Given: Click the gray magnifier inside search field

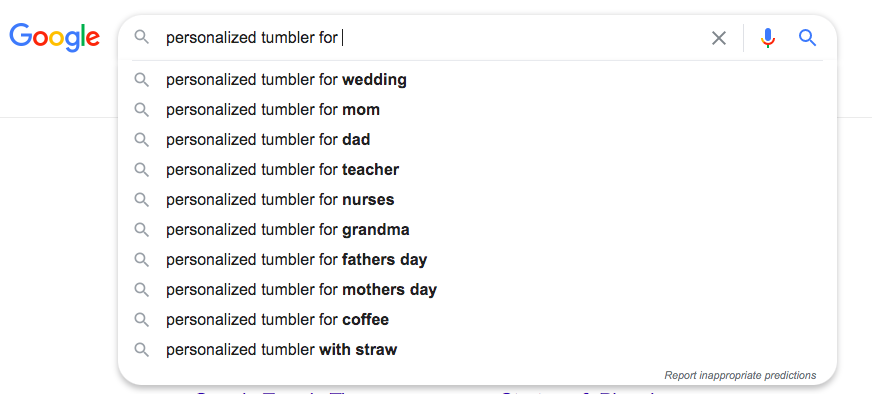Looking at the screenshot, I should click(142, 37).
